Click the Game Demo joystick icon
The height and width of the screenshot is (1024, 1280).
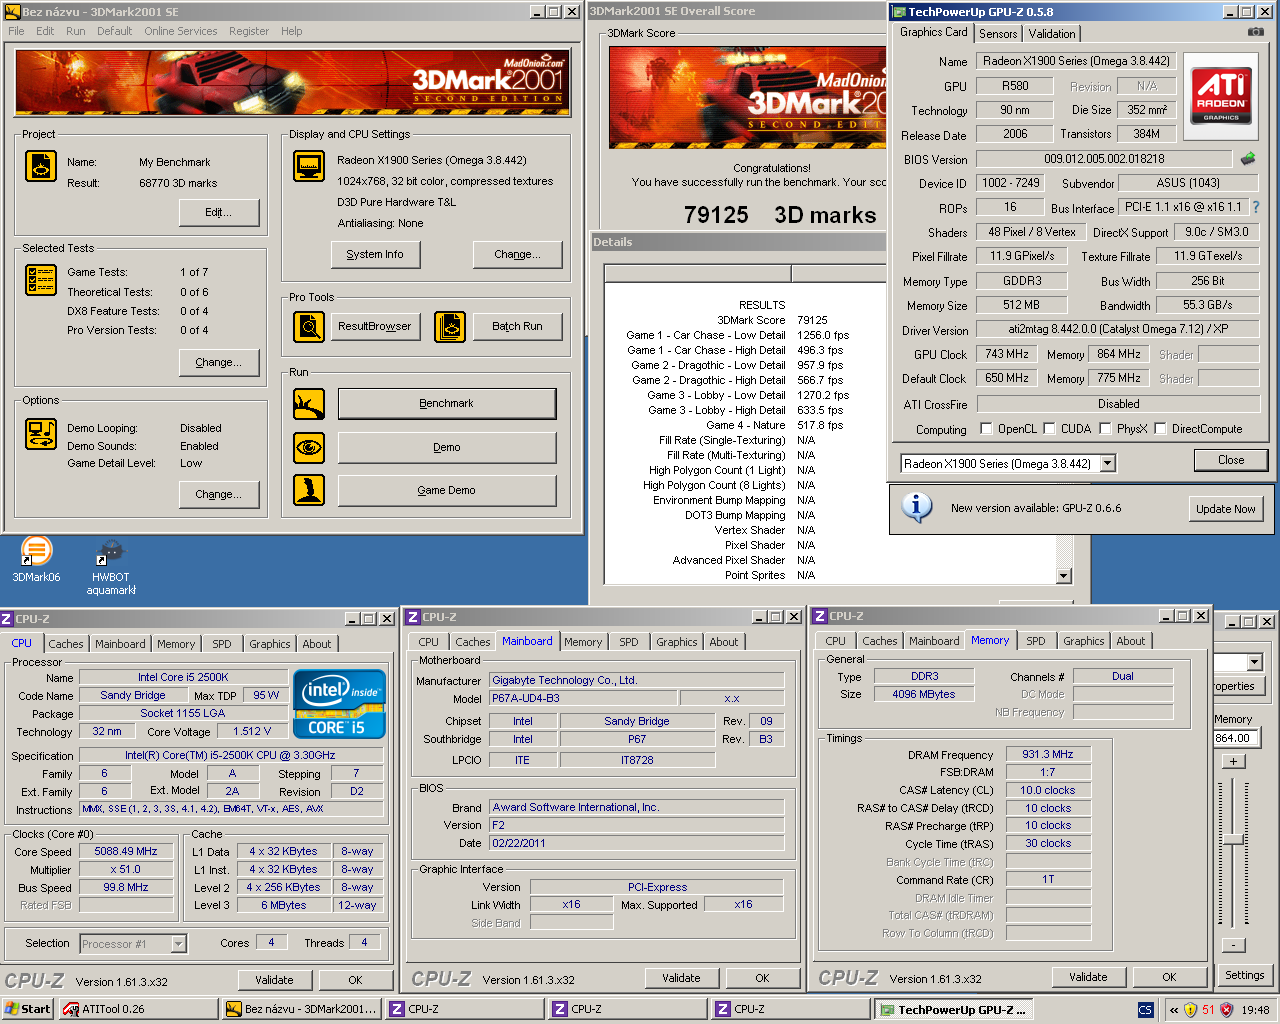click(309, 490)
